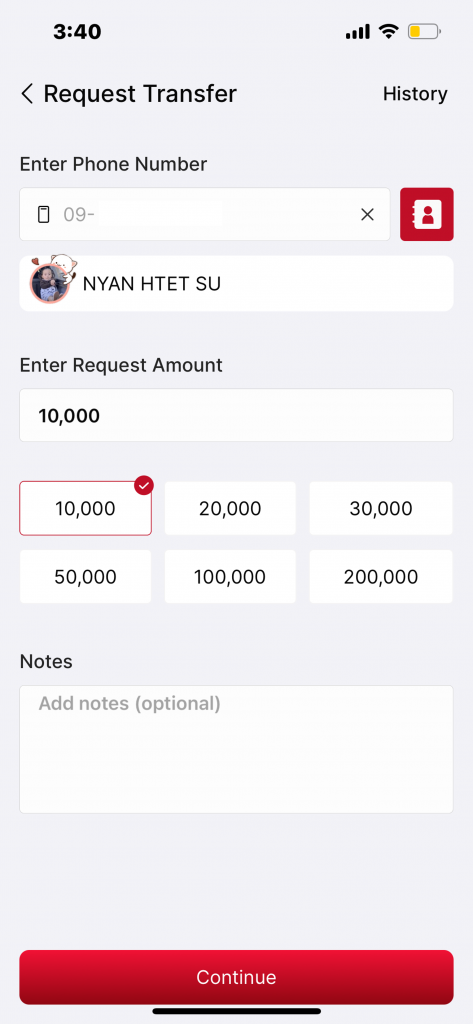Tap the Add notes text area

[x=236, y=749]
